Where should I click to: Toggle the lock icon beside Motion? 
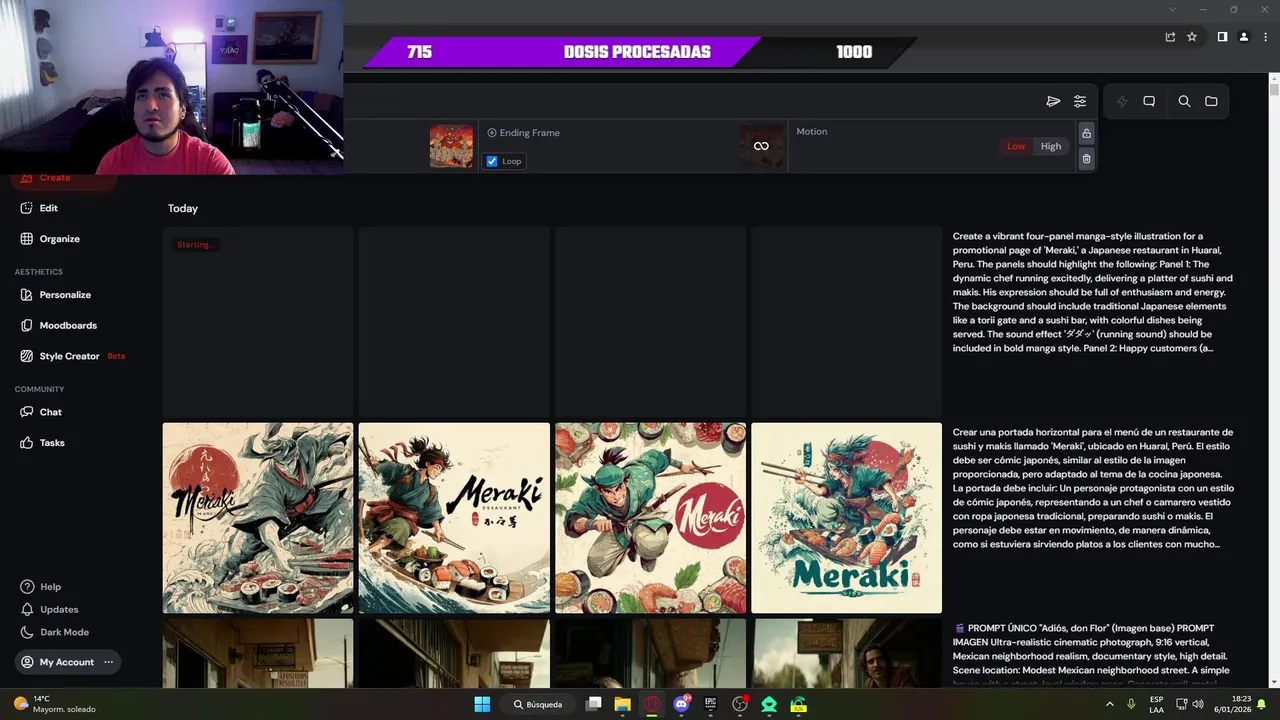point(1086,133)
